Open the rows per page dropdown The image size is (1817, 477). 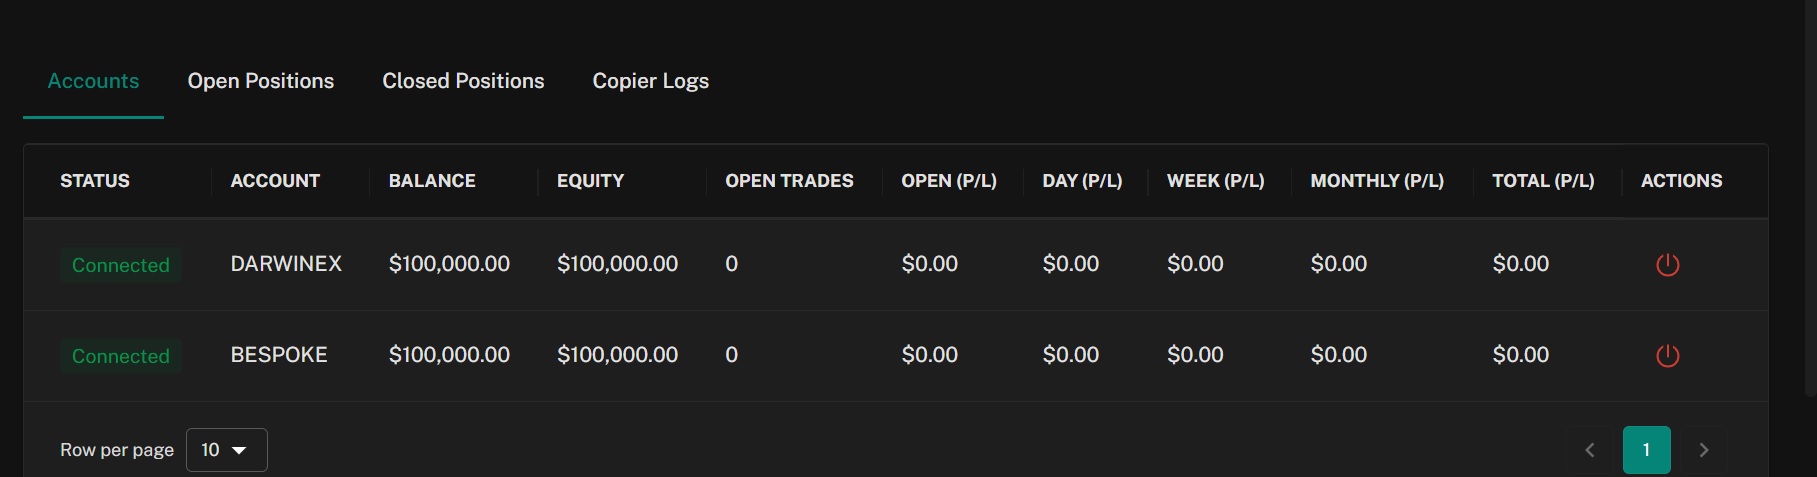coord(226,450)
